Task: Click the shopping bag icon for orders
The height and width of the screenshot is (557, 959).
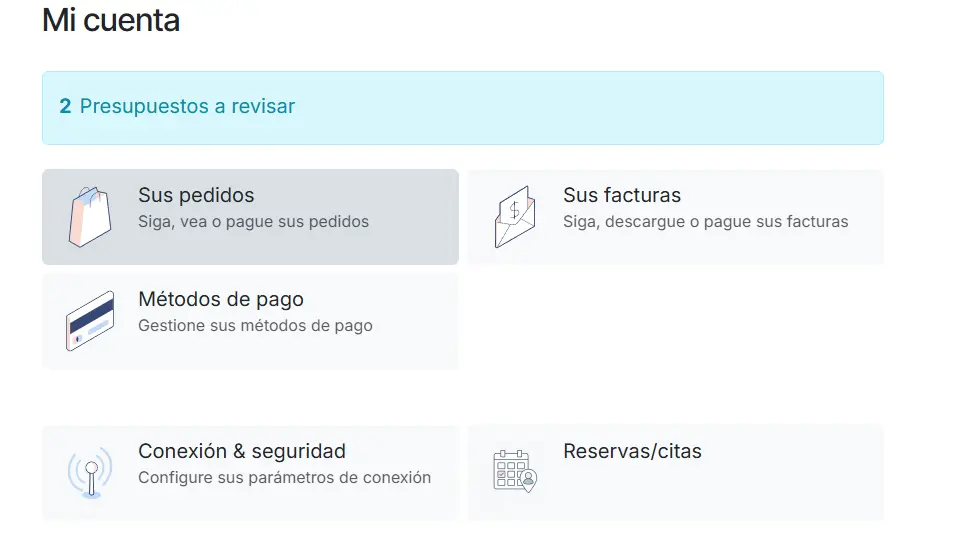Action: (x=90, y=217)
